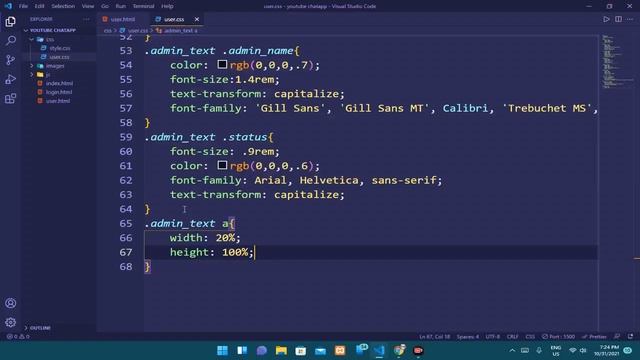Viewport: 640px width, 360px height.
Task: Click the color swatch on line 54
Action: coord(222,64)
